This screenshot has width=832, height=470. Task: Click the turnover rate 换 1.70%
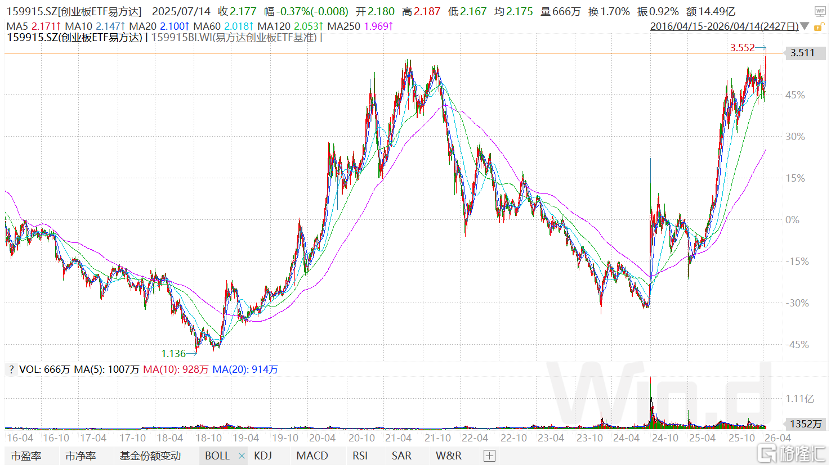pos(609,11)
